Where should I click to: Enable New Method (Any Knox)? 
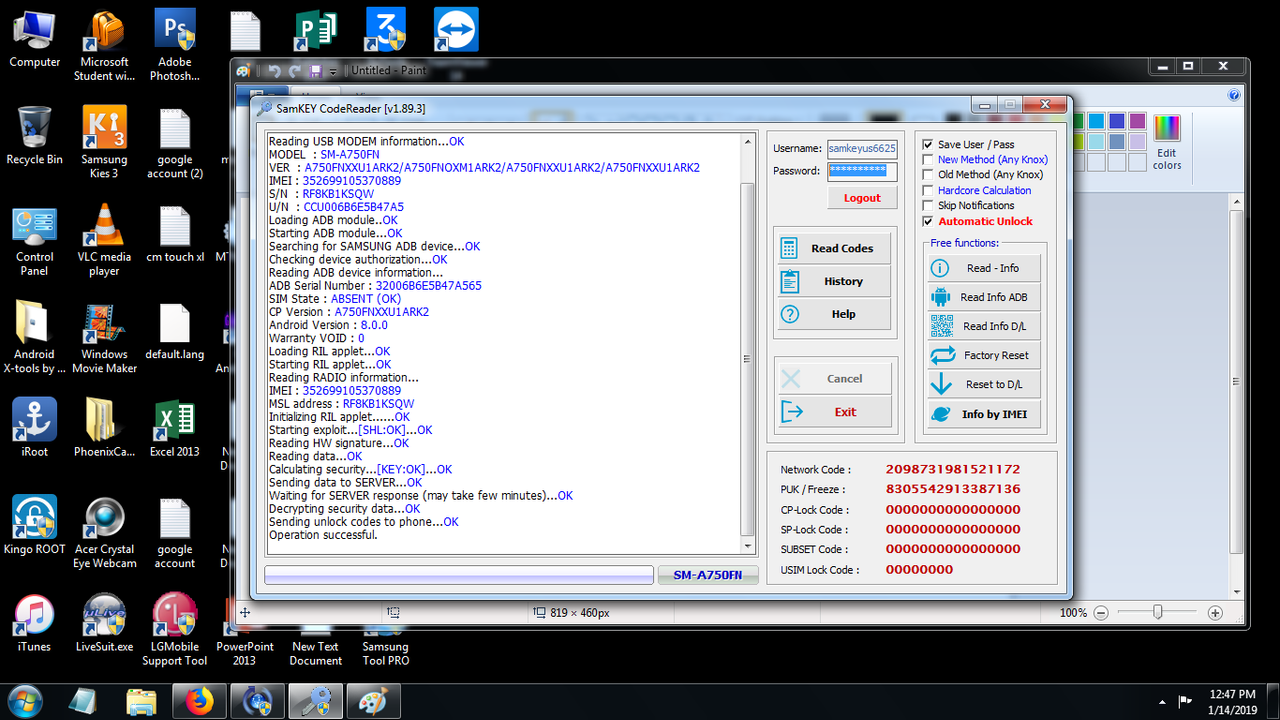tap(928, 160)
